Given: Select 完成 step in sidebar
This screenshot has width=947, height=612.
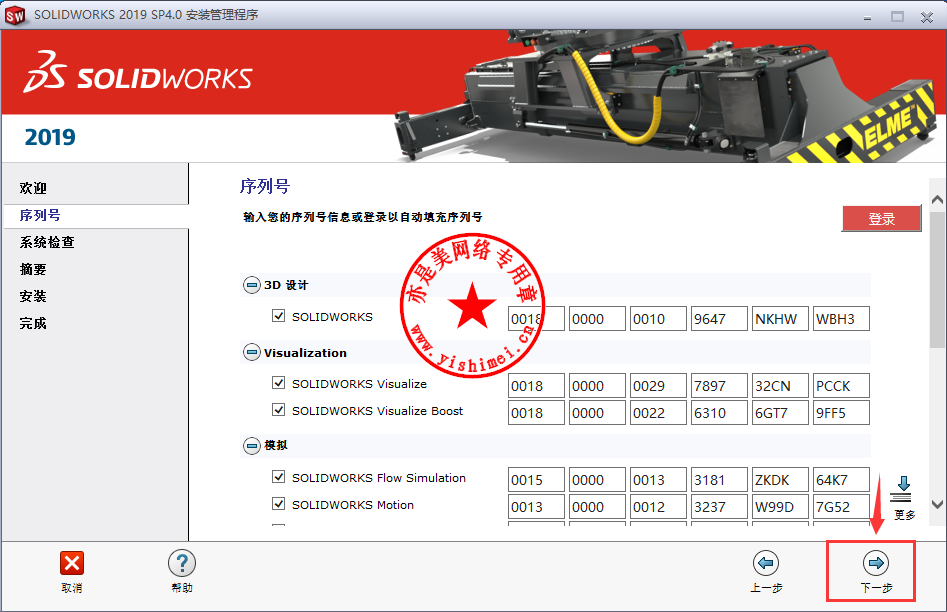Looking at the screenshot, I should pyautogui.click(x=33, y=323).
